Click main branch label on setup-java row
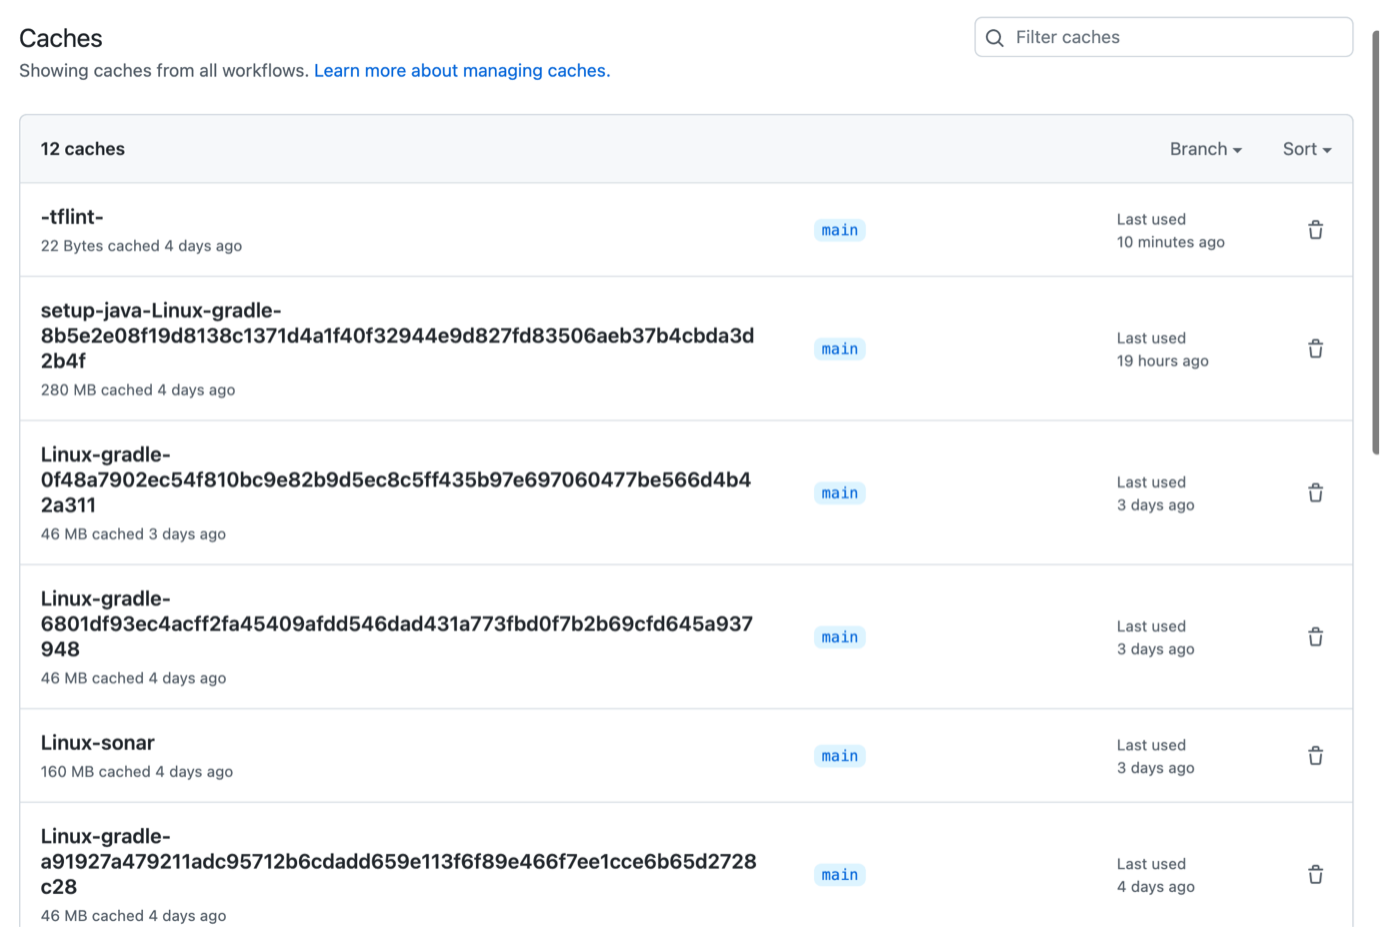 point(839,349)
